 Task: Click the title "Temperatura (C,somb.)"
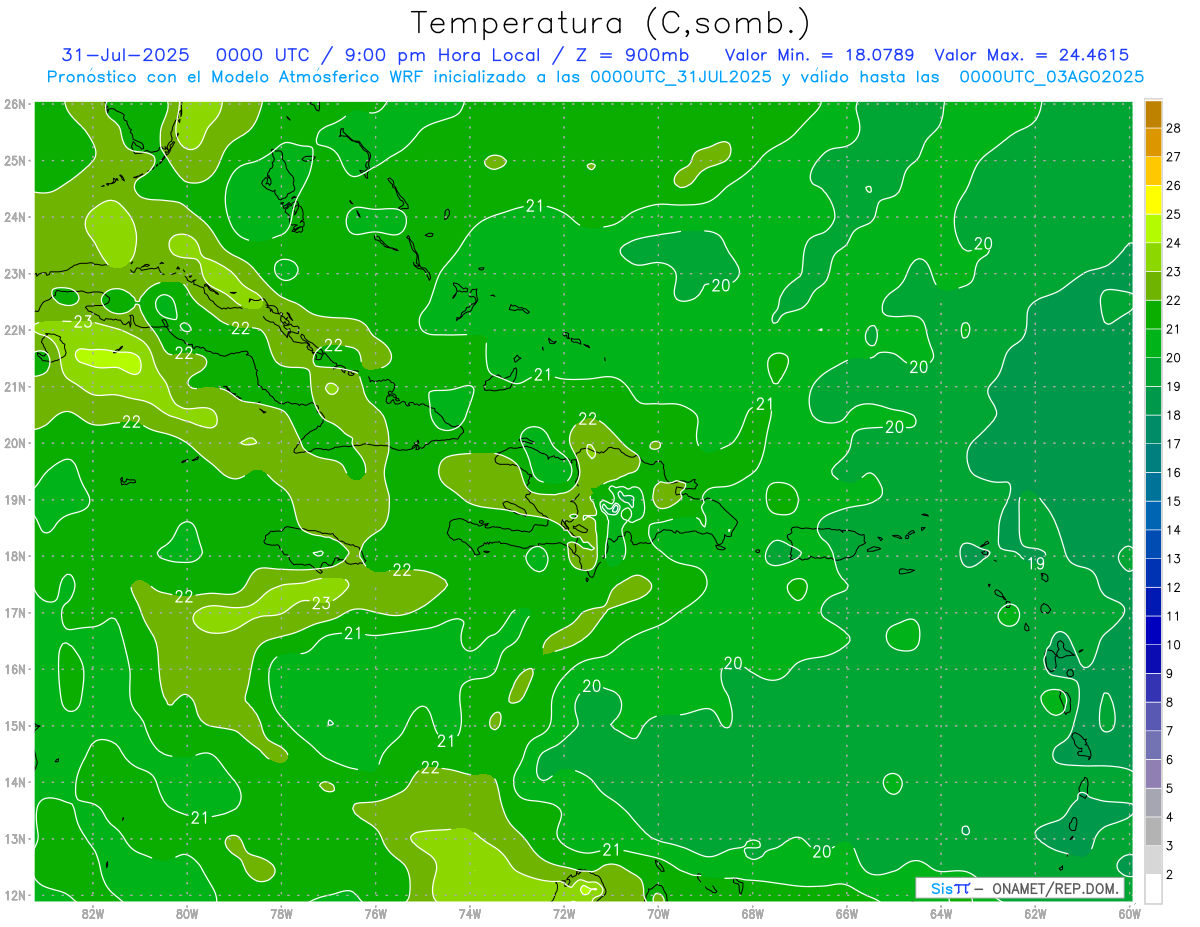click(x=611, y=23)
